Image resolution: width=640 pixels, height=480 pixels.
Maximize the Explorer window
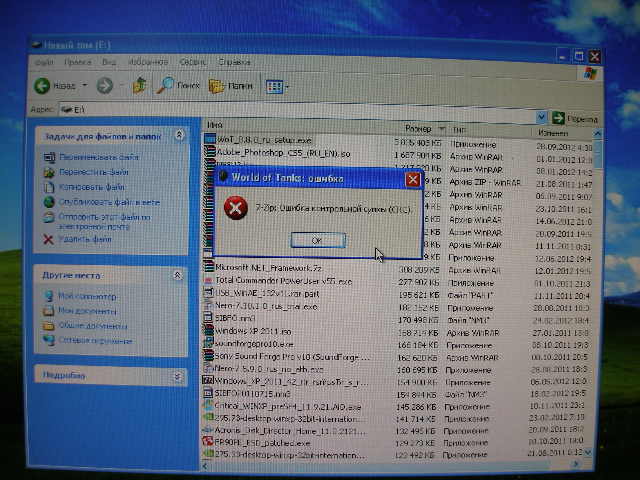579,56
